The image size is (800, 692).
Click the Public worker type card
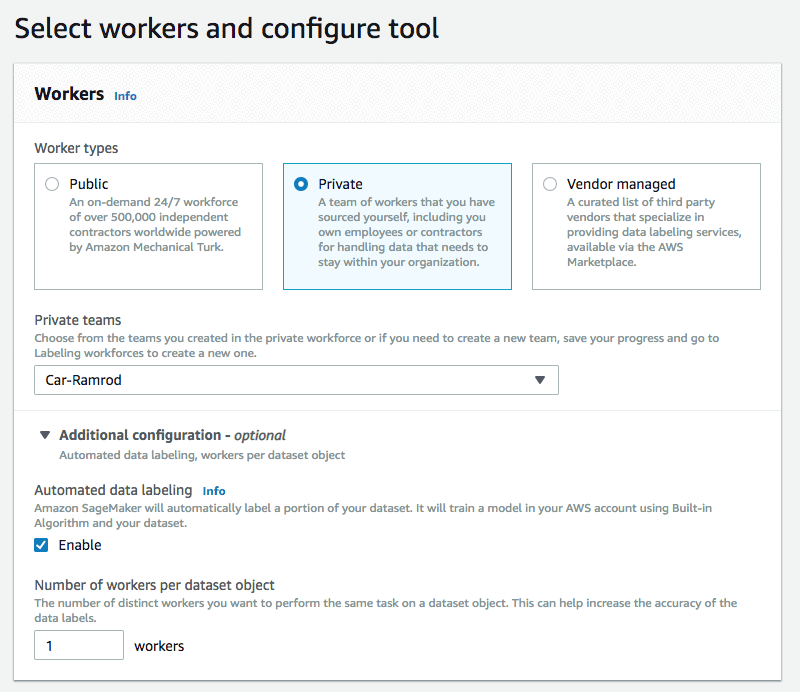148,227
